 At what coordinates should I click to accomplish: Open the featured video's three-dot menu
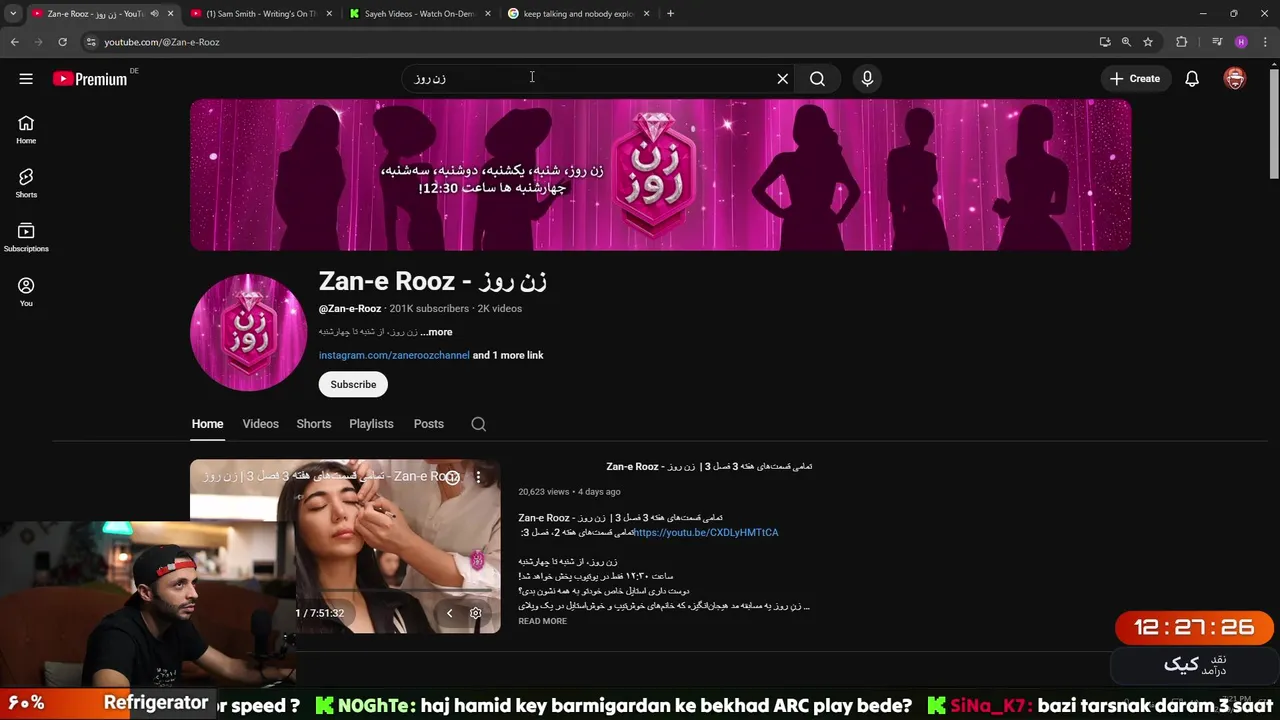tap(478, 477)
